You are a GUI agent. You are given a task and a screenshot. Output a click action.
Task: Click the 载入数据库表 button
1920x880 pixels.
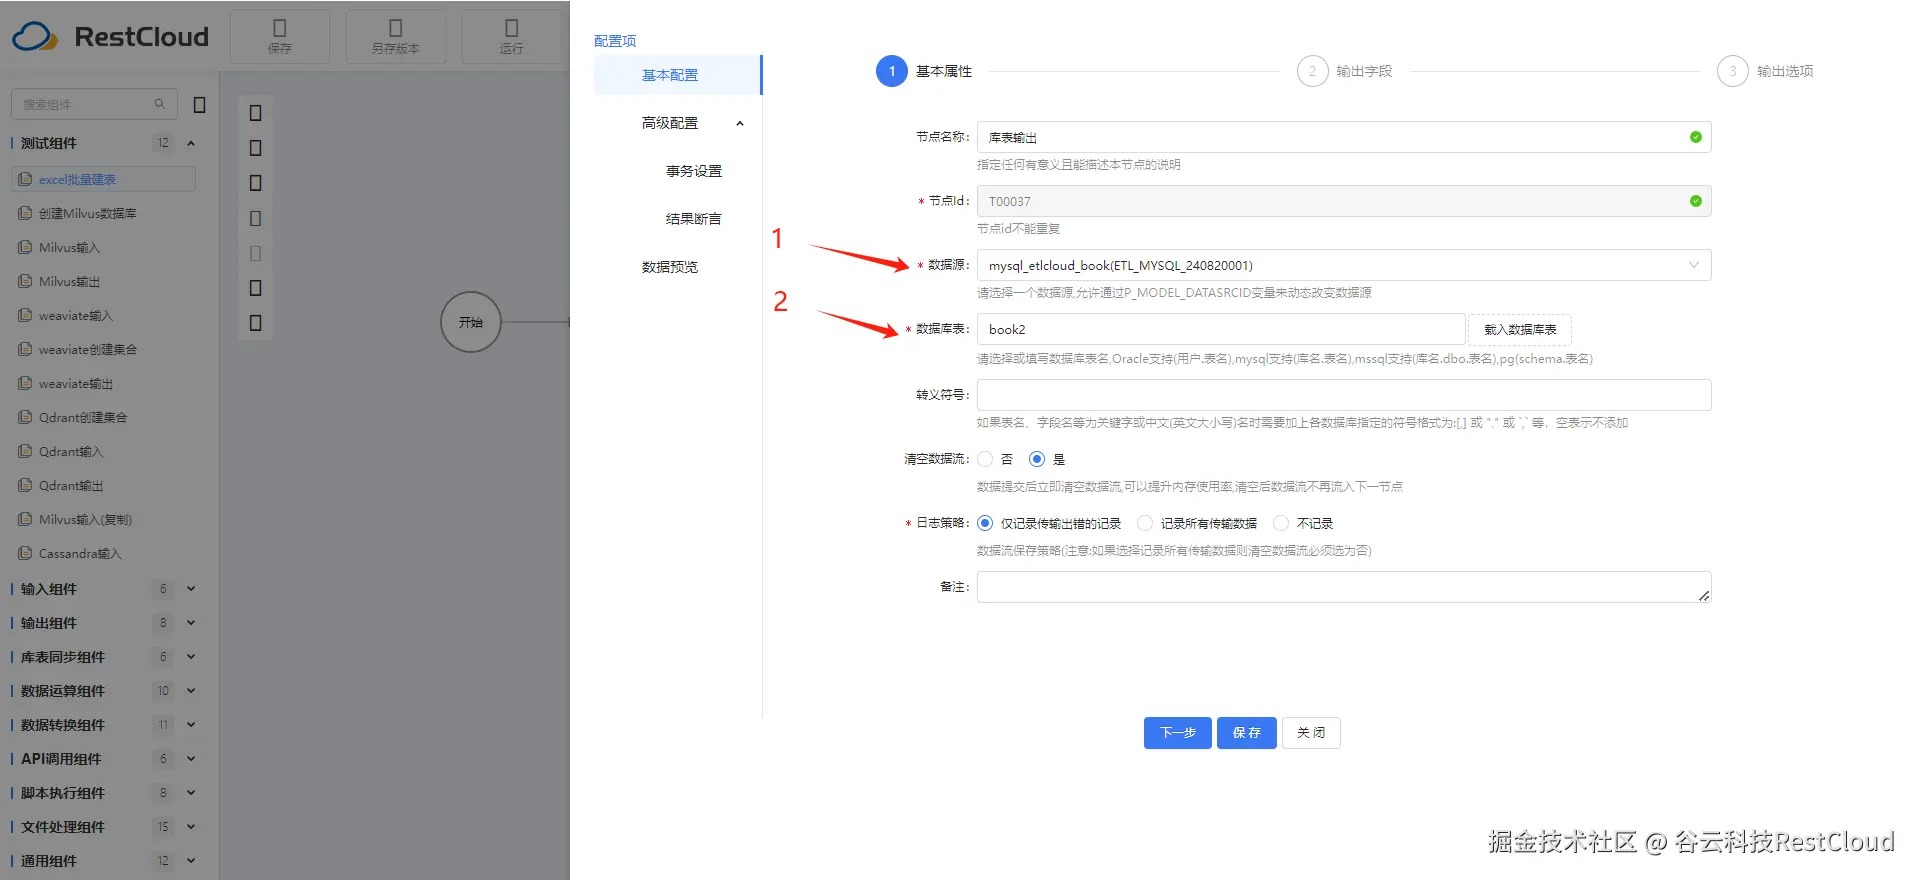click(x=1520, y=329)
